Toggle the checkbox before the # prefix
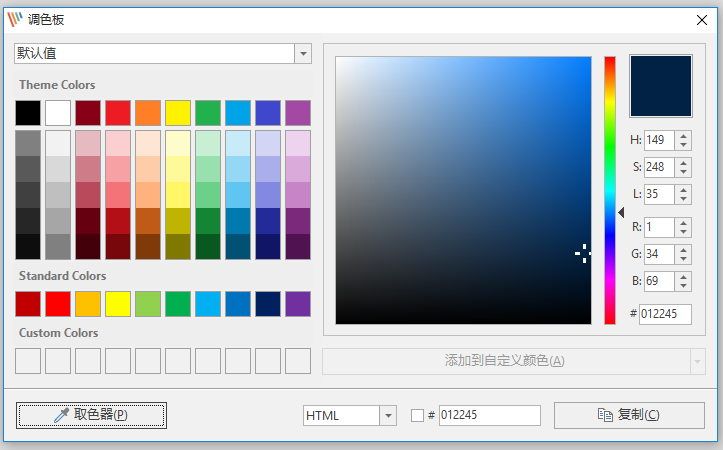The width and height of the screenshot is (723, 450). 418,416
